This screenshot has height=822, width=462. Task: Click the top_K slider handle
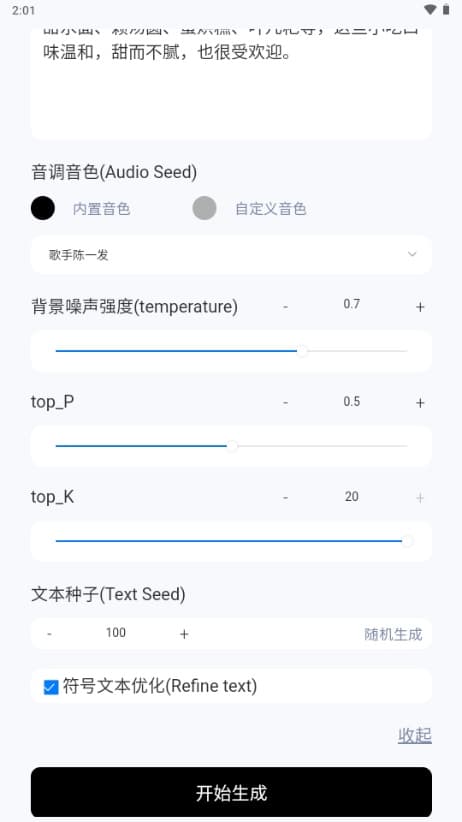[407, 541]
